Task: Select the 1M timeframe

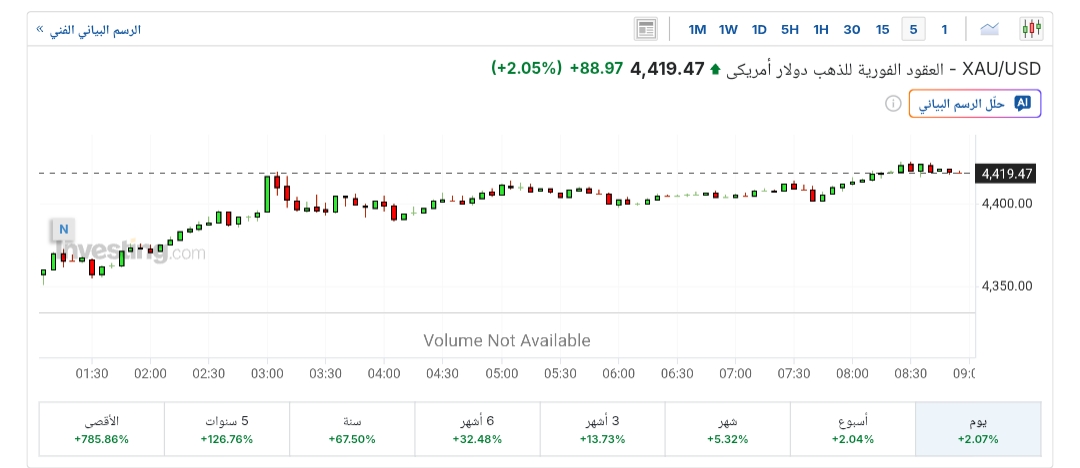Action: [x=697, y=29]
